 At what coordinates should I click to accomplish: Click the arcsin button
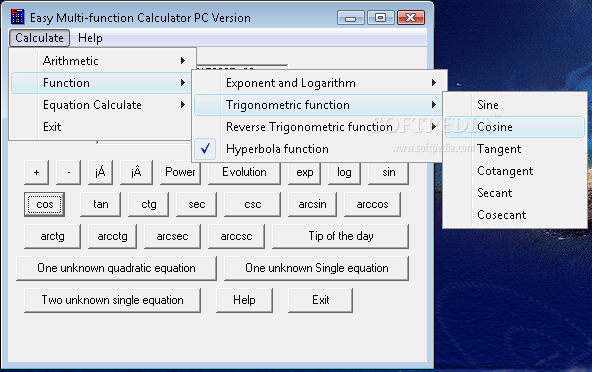[312, 204]
